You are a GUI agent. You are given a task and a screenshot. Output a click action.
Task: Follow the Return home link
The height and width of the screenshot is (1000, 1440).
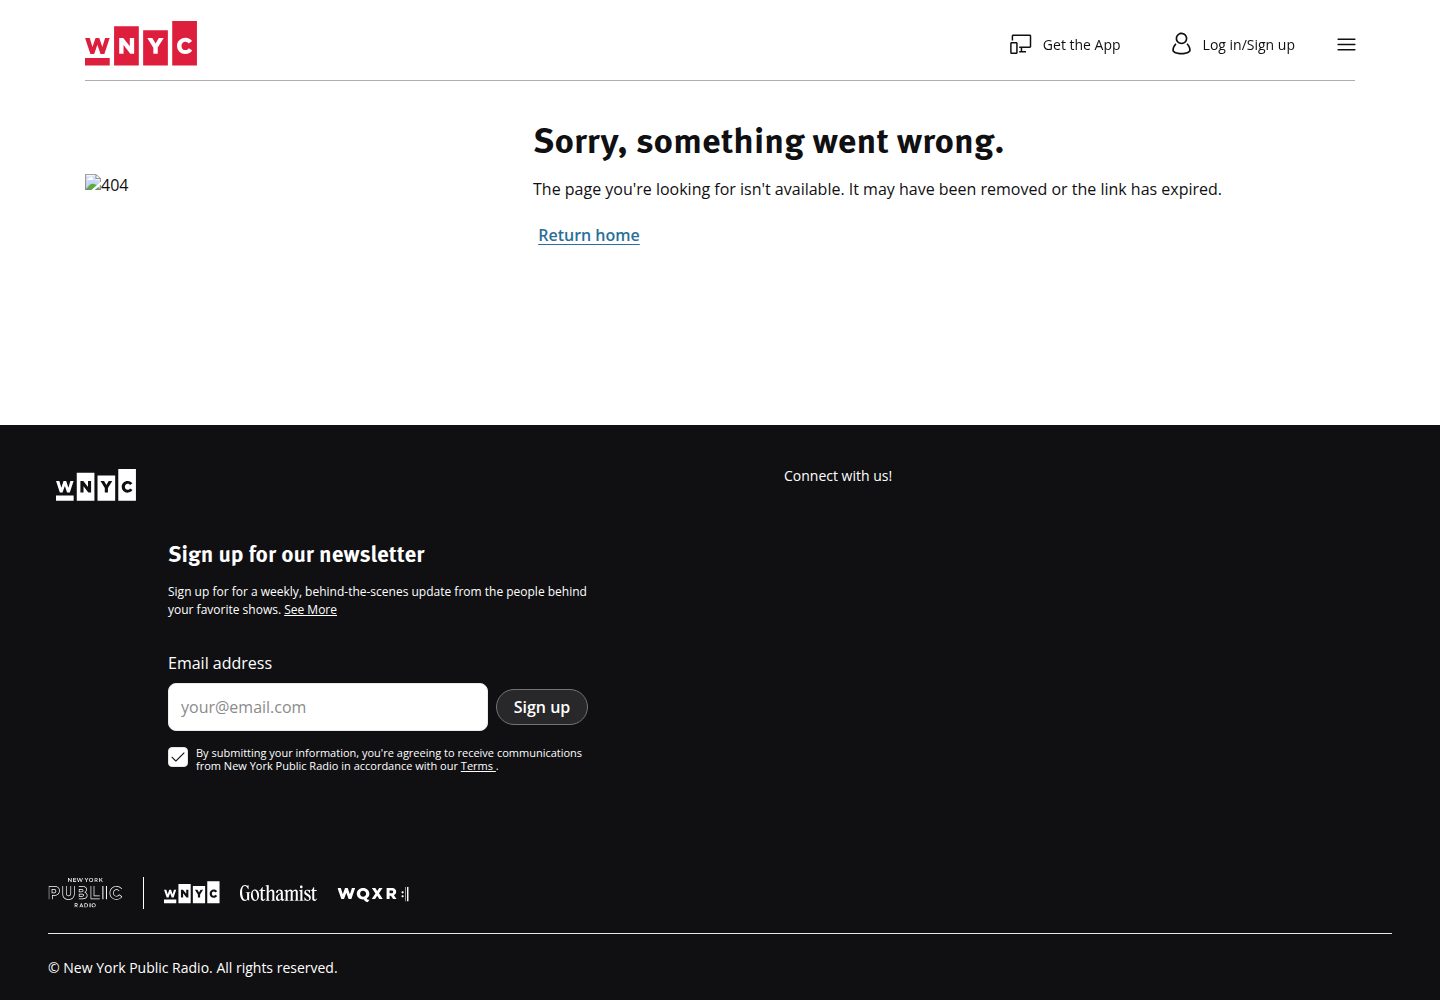pyautogui.click(x=589, y=235)
